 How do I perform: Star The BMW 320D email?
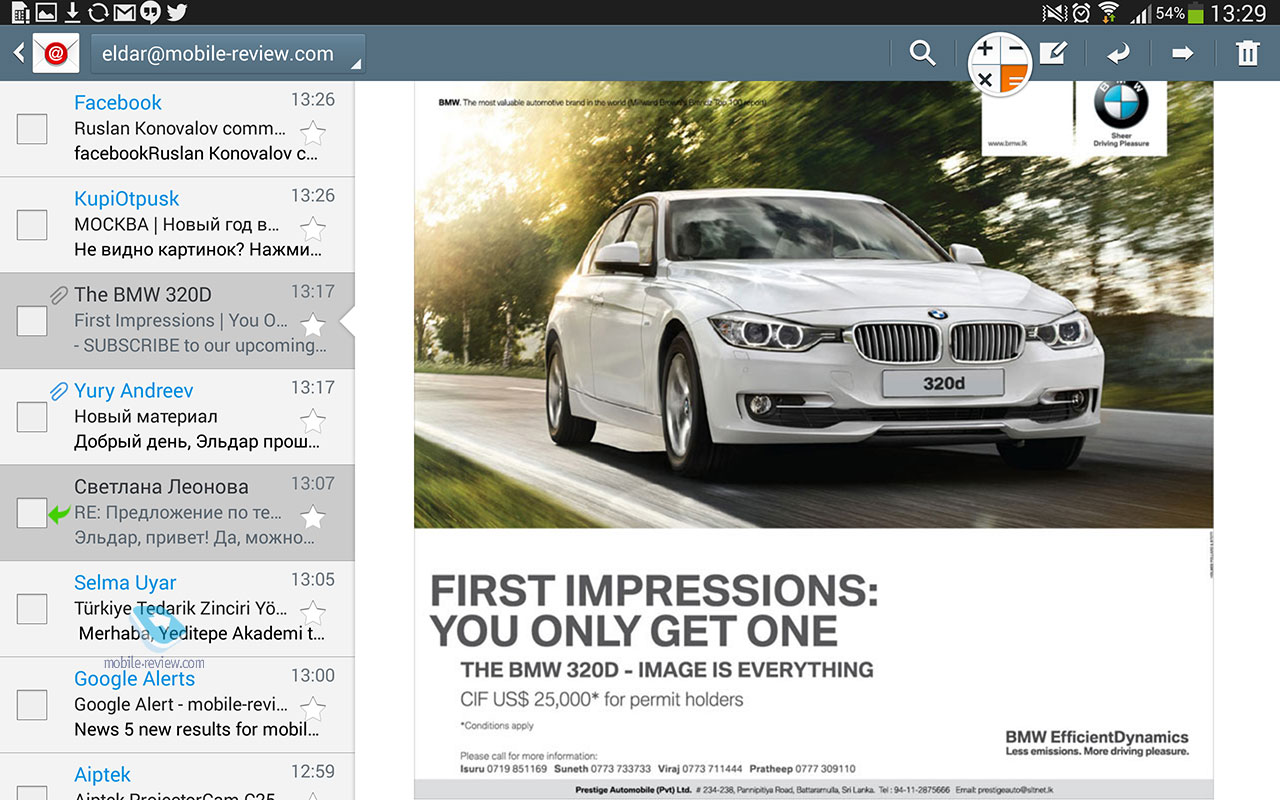[x=313, y=325]
